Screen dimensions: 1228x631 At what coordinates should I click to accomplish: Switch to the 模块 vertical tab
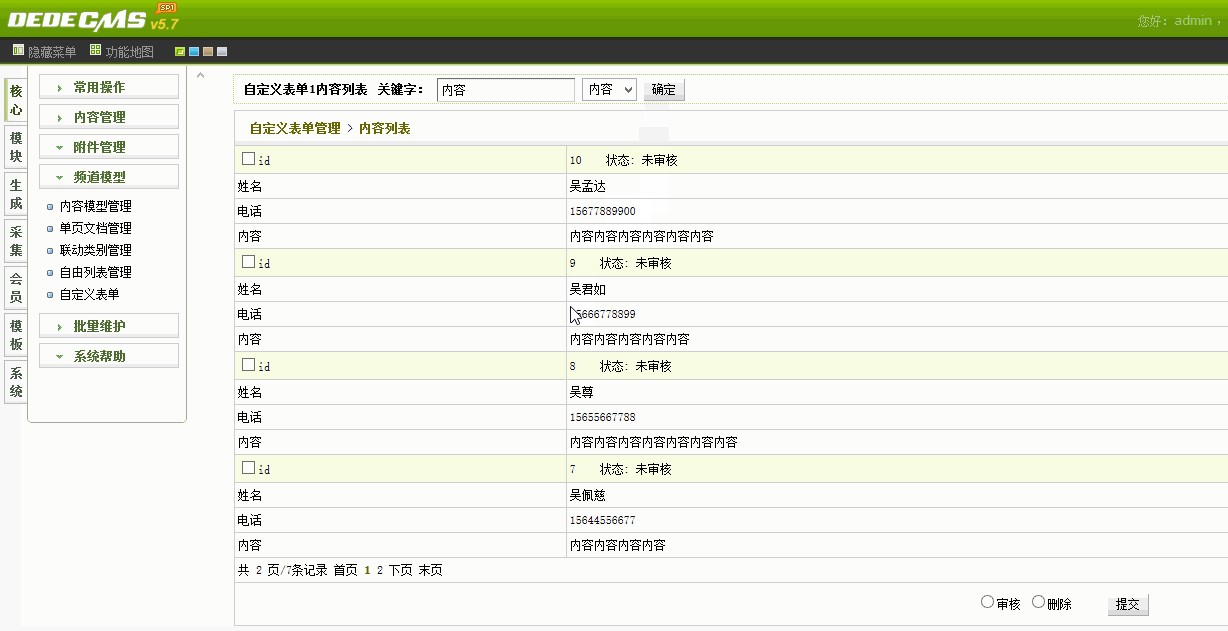15,147
